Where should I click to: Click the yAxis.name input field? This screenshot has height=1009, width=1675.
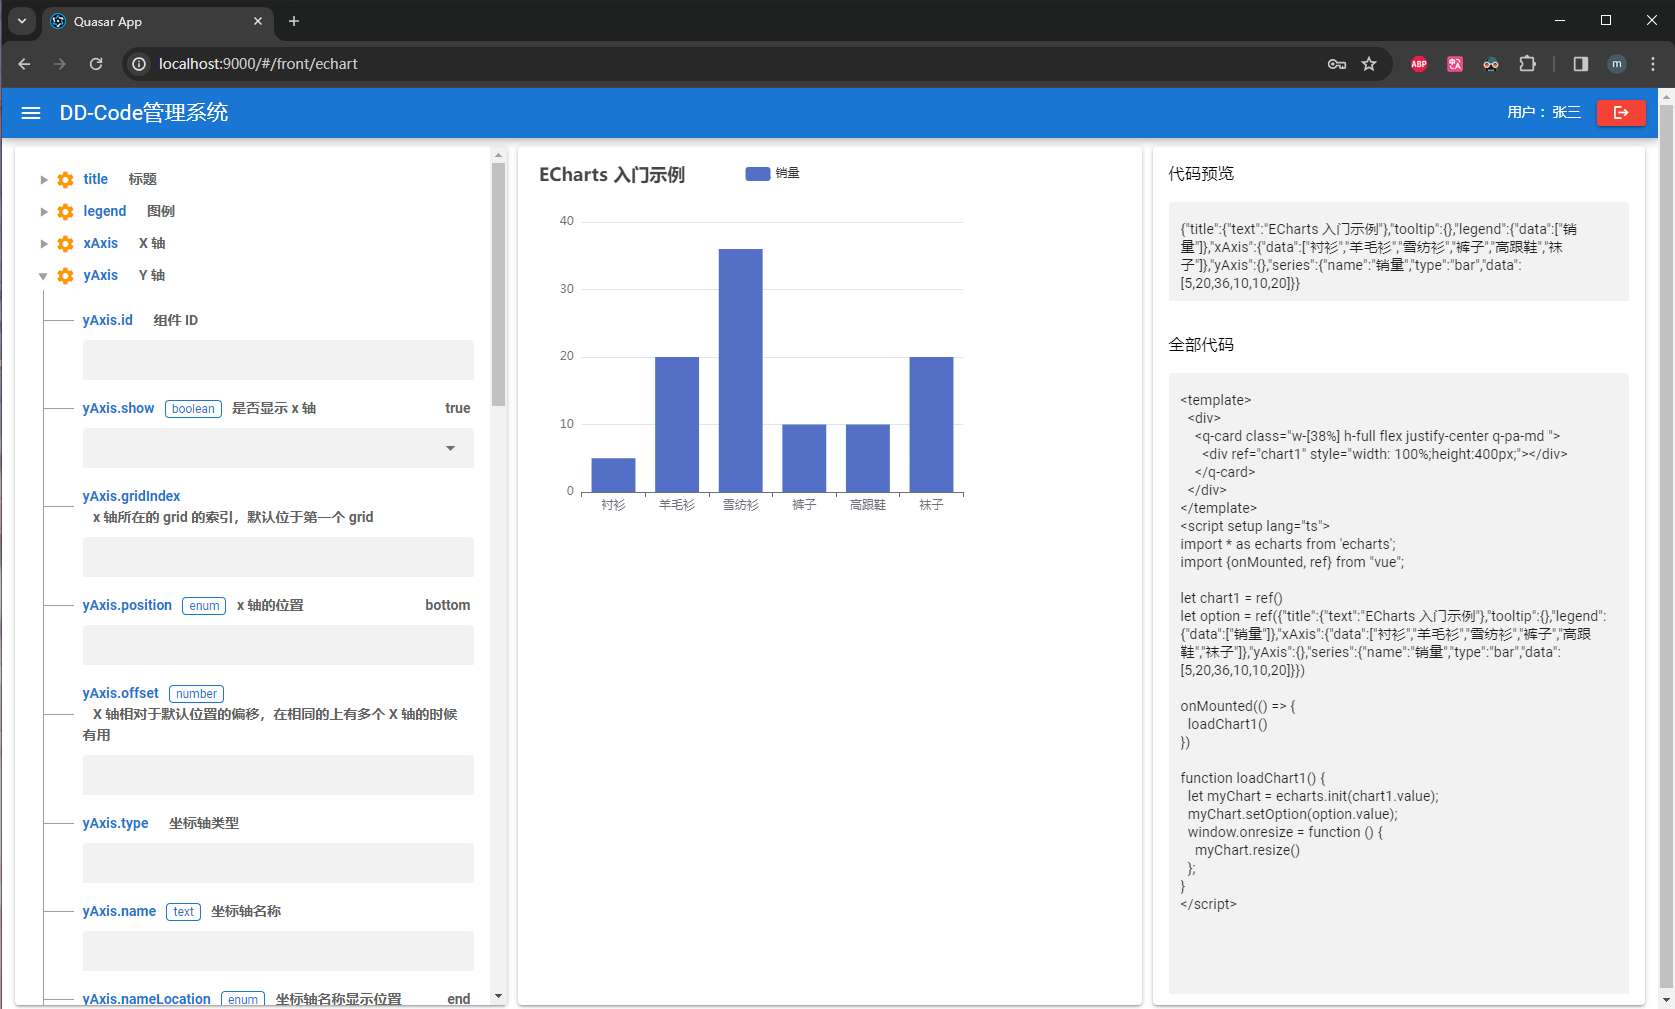tap(278, 951)
